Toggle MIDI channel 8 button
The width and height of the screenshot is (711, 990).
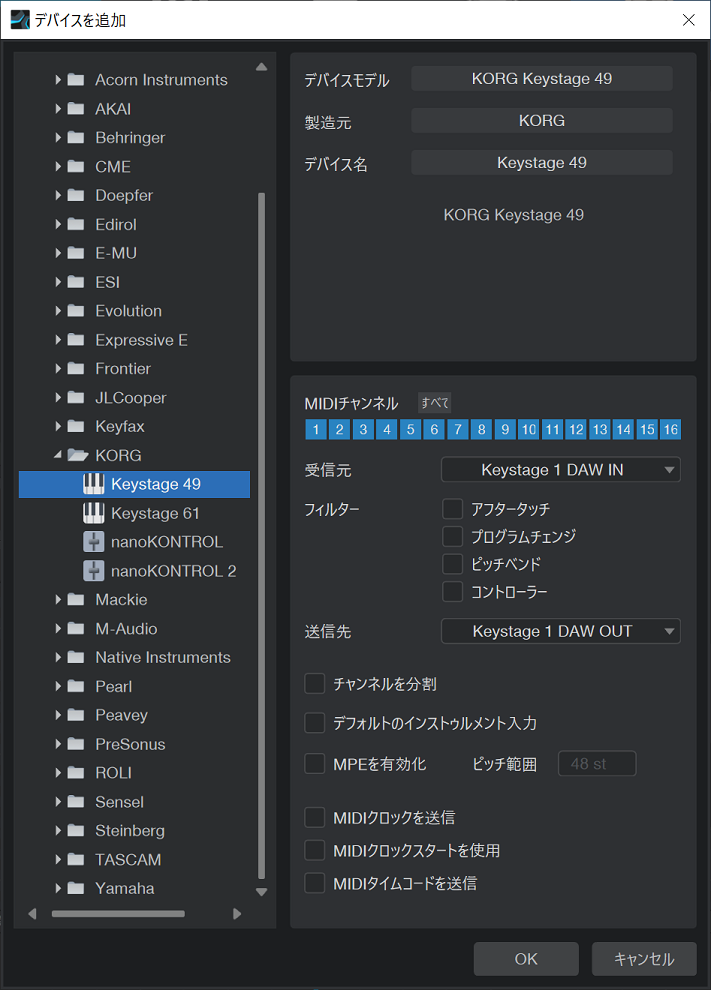tap(482, 430)
